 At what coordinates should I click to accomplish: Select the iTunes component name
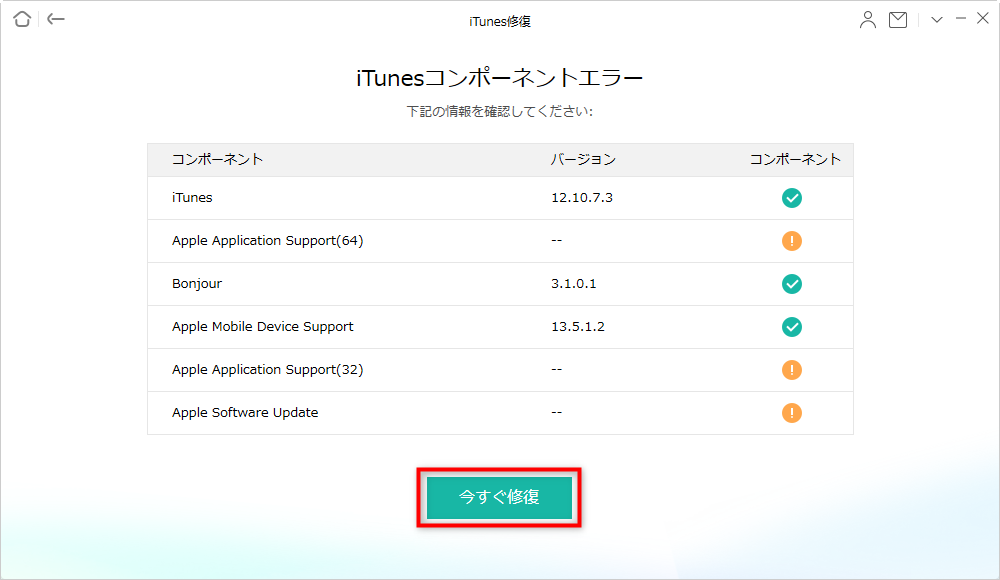coord(192,198)
